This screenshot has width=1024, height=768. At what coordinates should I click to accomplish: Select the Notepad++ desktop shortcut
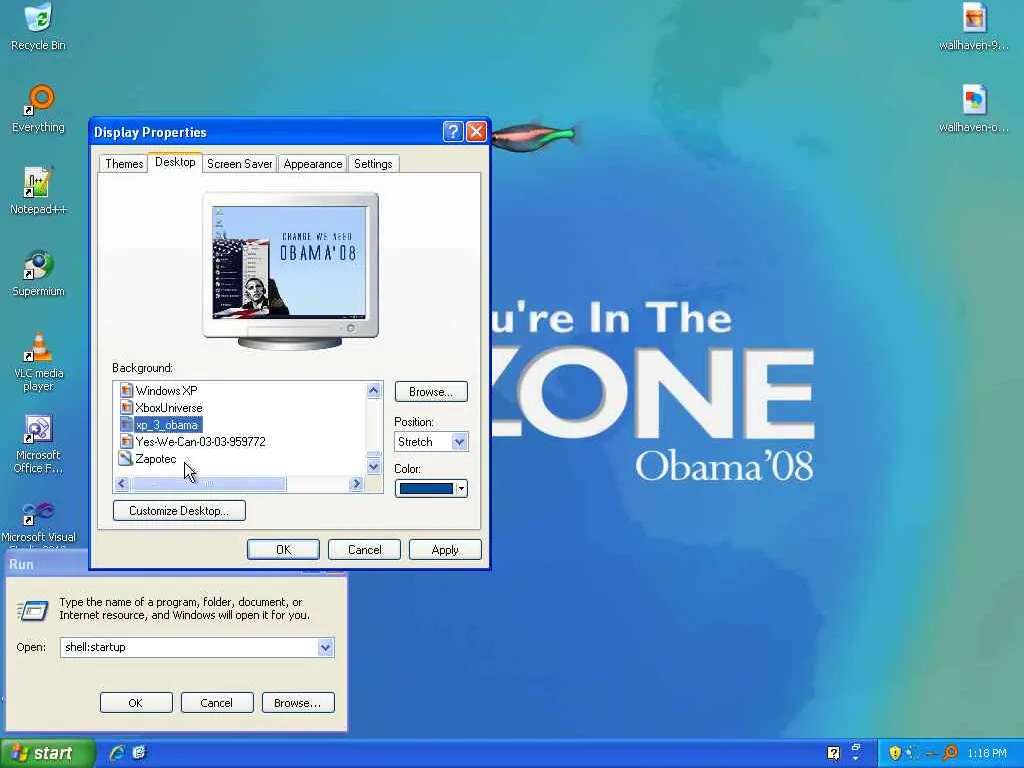(x=38, y=191)
